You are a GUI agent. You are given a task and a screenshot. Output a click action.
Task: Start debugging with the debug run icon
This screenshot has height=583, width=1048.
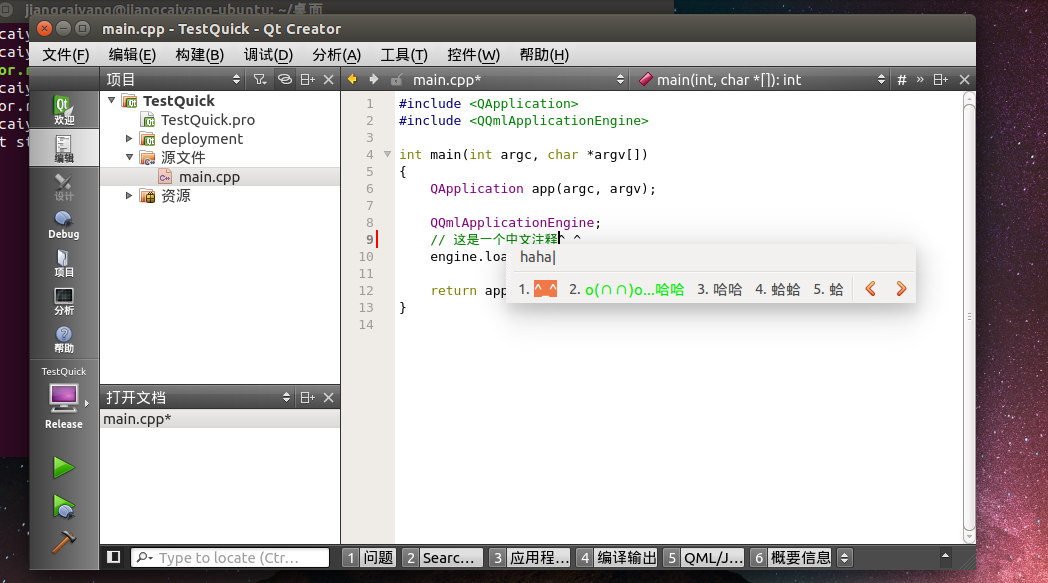tap(64, 507)
